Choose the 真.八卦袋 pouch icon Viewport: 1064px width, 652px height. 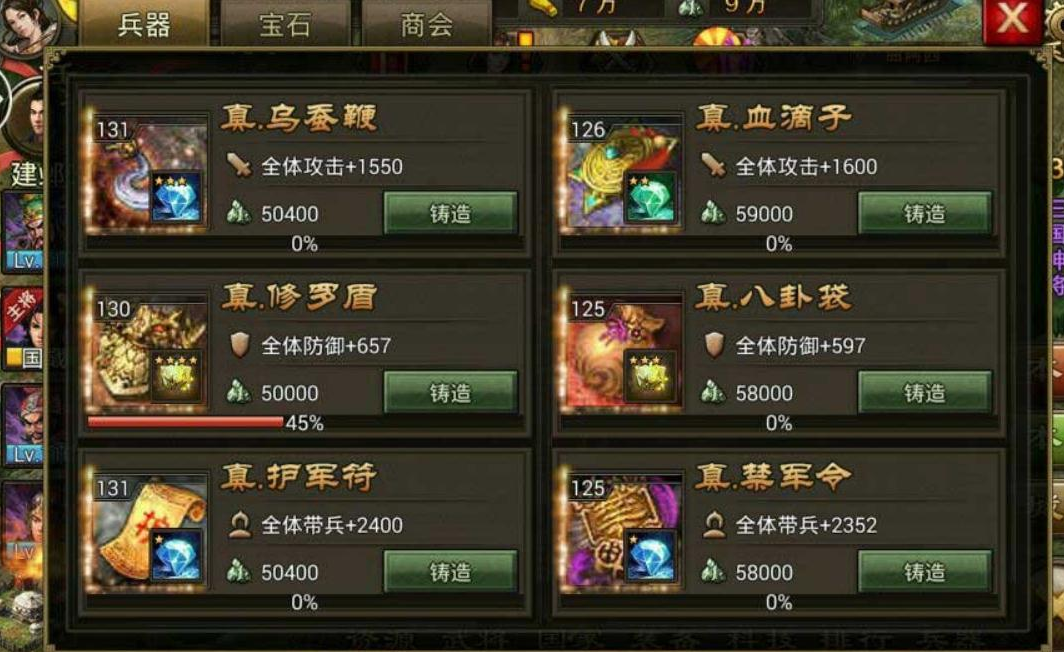tap(623, 353)
